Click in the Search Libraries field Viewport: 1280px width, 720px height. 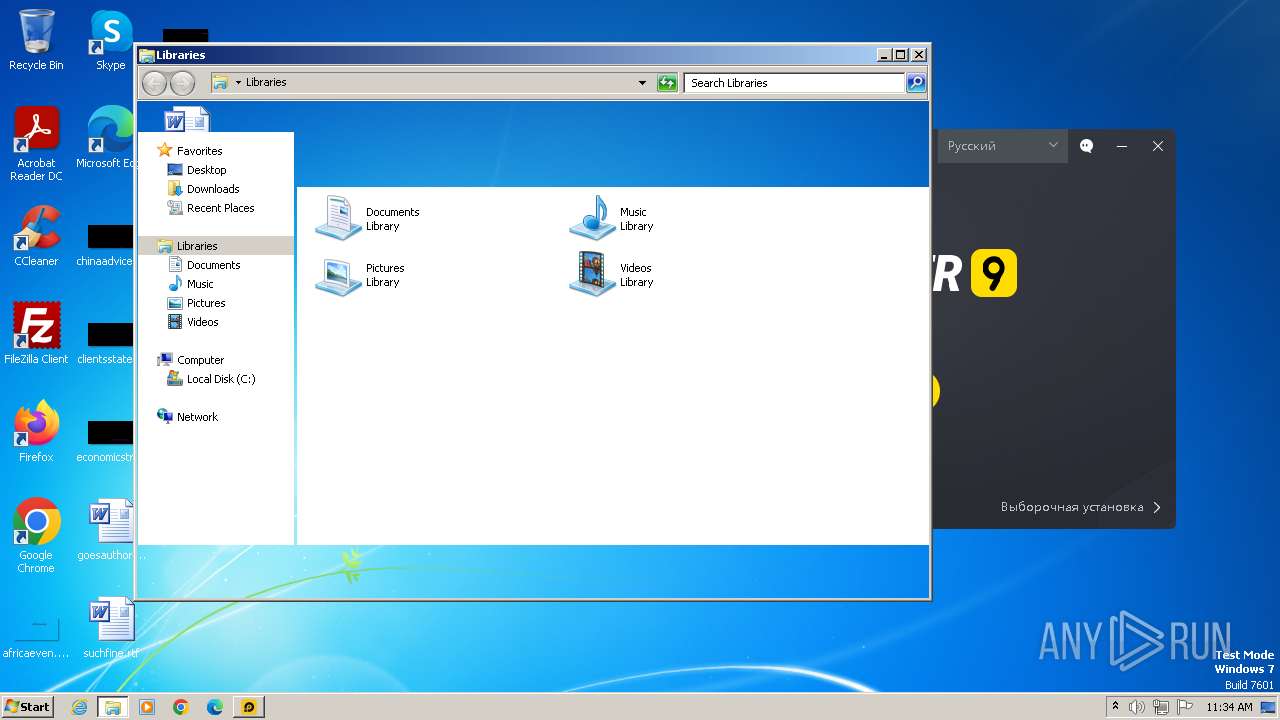(x=795, y=83)
